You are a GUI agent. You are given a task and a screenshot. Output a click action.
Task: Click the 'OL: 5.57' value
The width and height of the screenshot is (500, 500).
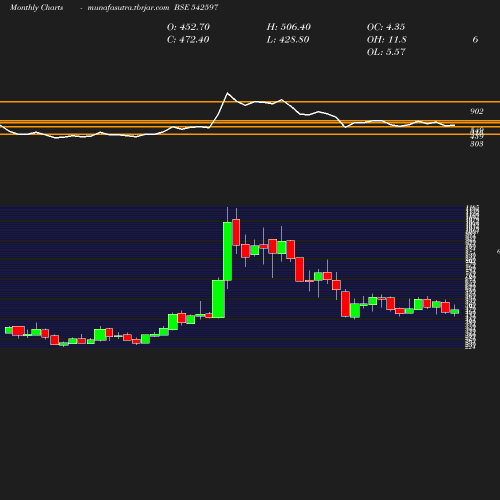[386, 52]
